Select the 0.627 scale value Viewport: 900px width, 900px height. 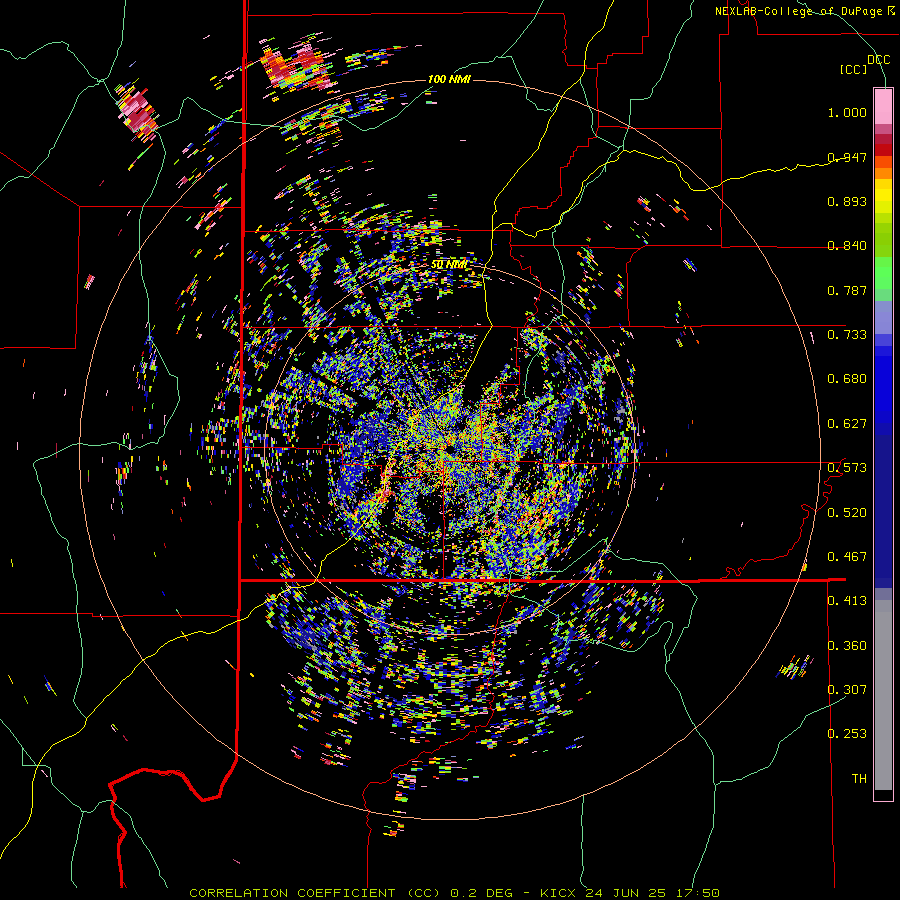click(847, 424)
